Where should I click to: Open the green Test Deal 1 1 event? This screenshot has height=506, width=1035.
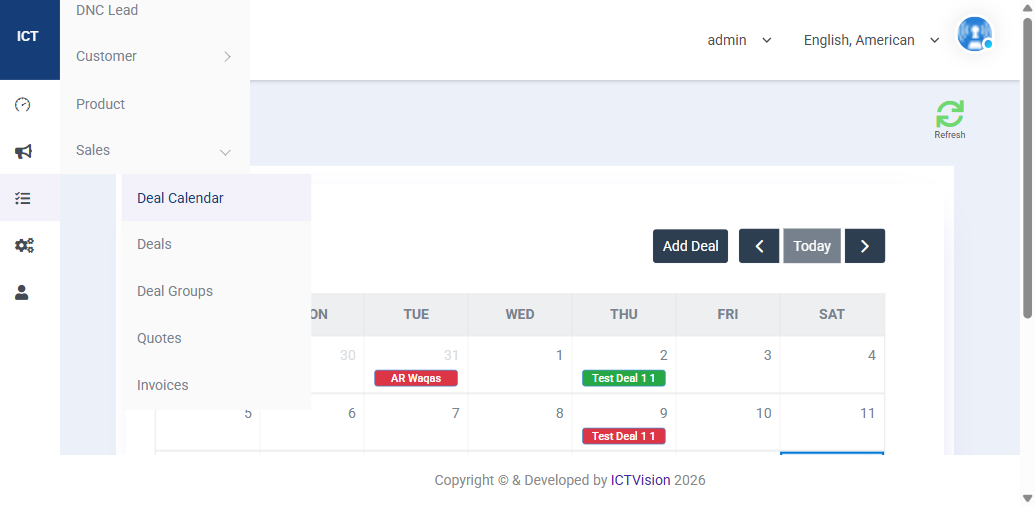pos(624,378)
